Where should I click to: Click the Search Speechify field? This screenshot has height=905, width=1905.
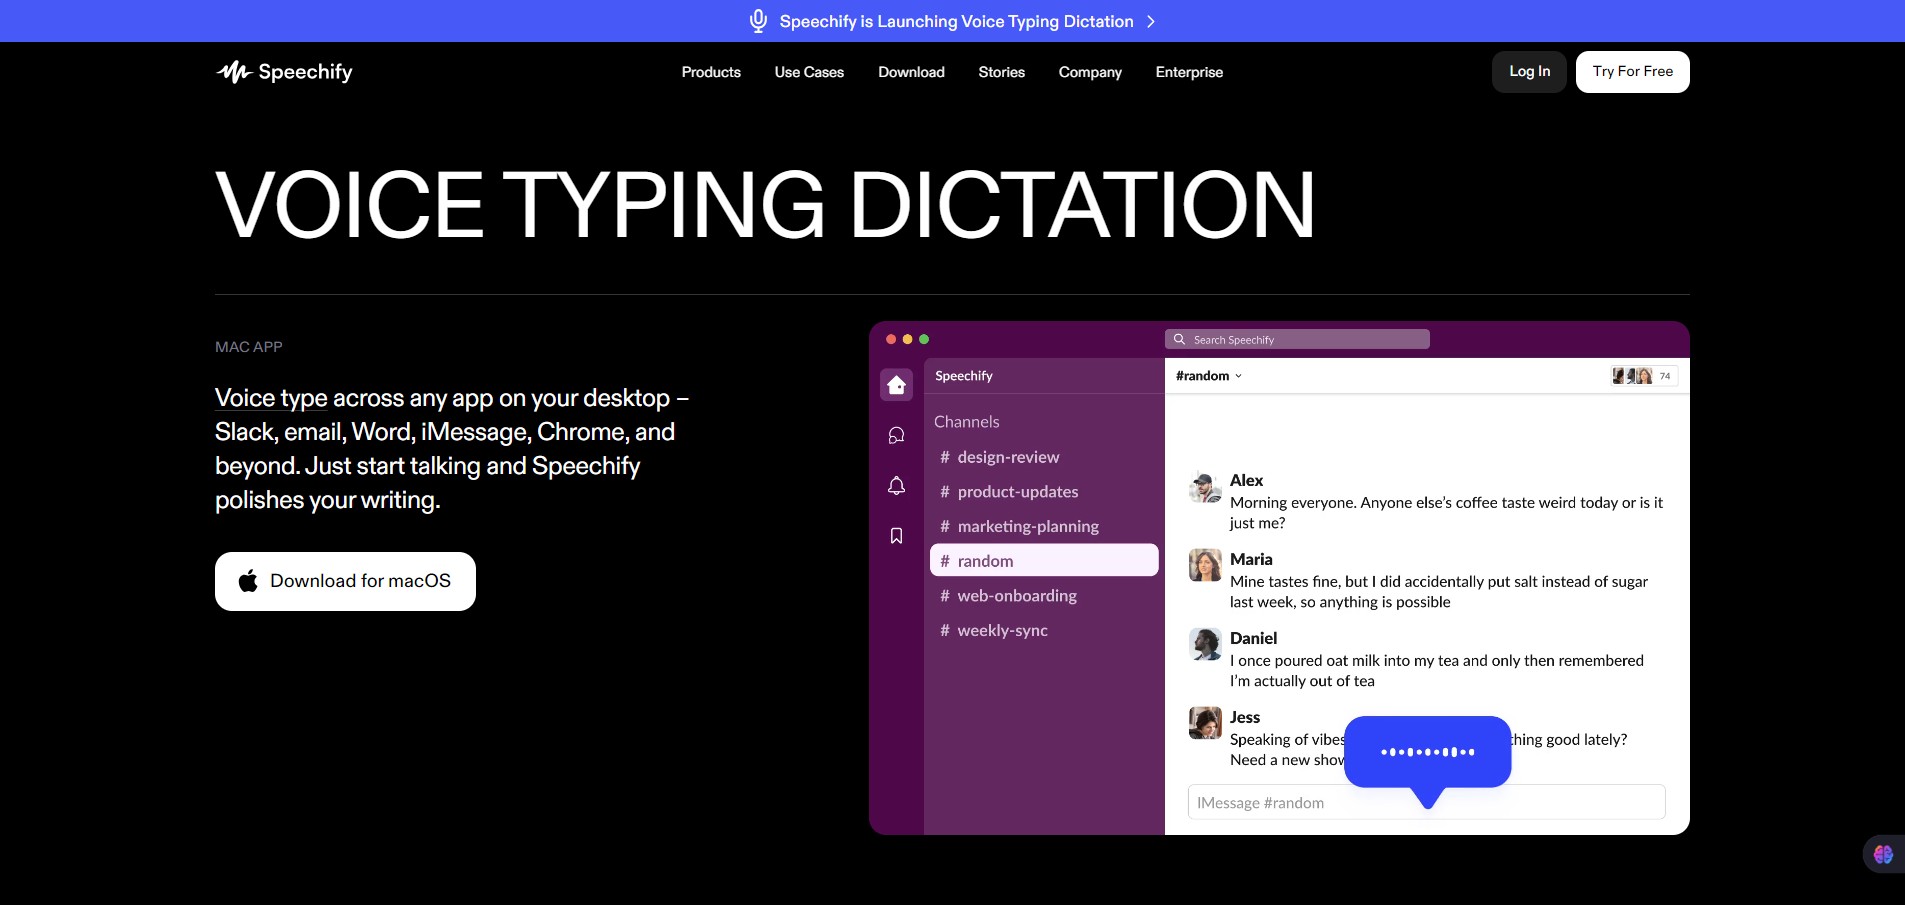(x=1297, y=339)
